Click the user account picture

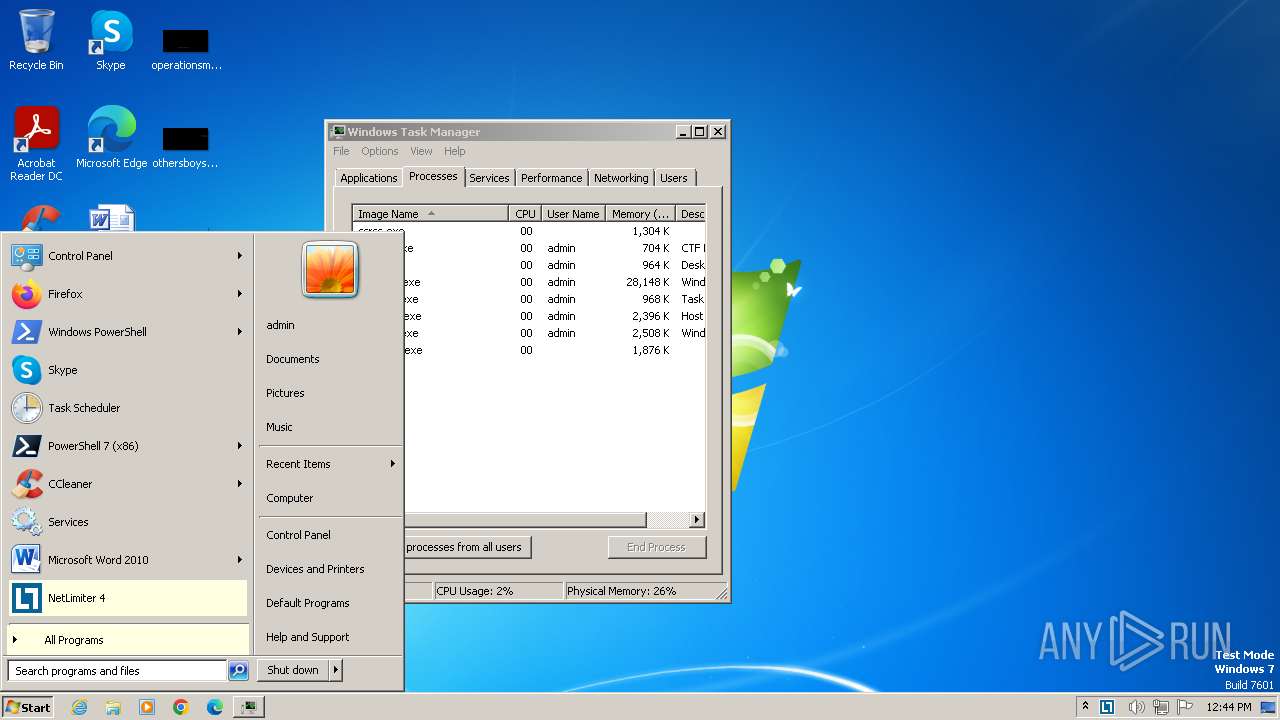point(330,269)
